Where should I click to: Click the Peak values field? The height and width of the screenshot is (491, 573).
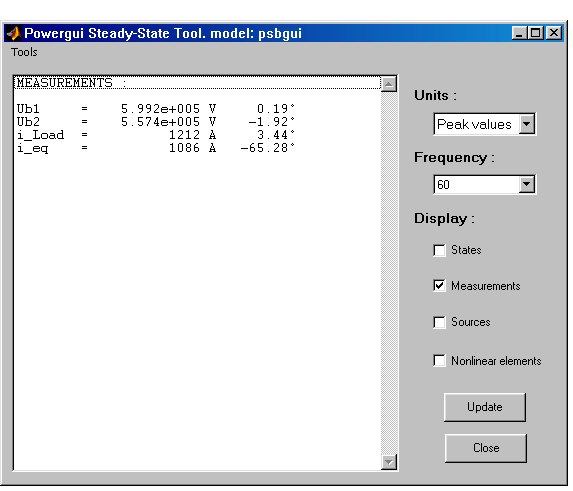tap(476, 124)
